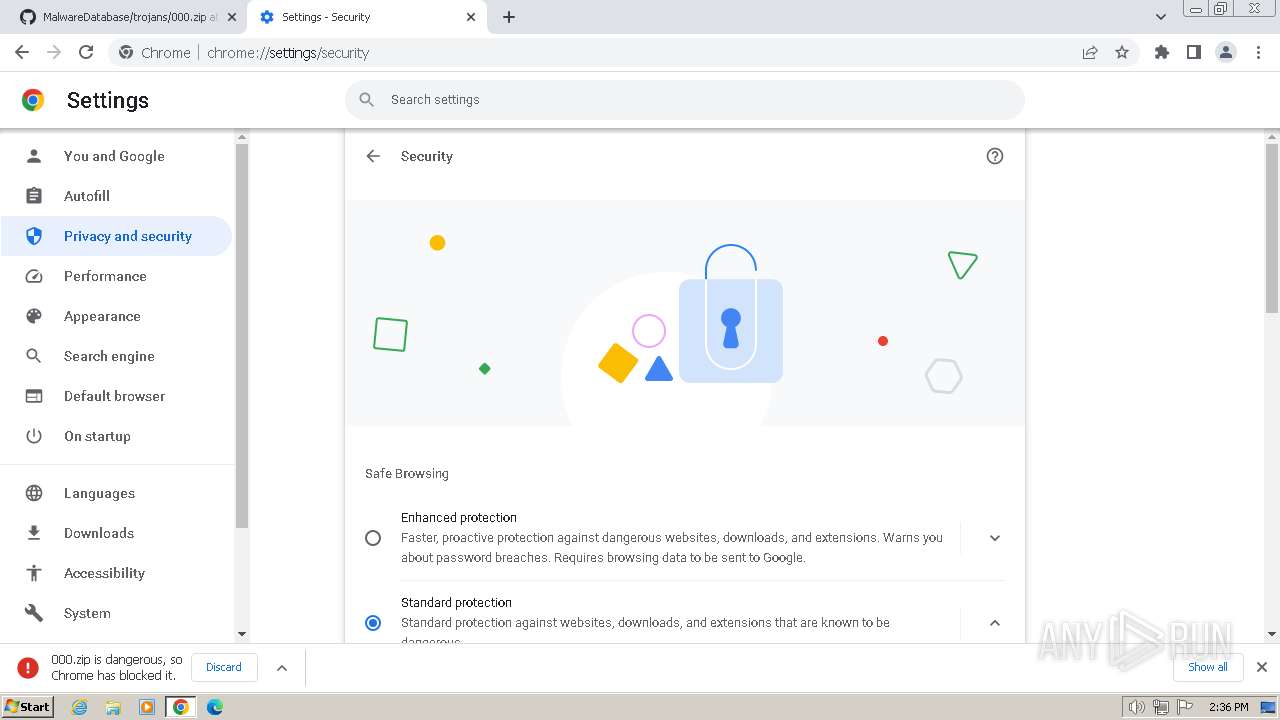Click the share page icon in address bar

tap(1090, 52)
